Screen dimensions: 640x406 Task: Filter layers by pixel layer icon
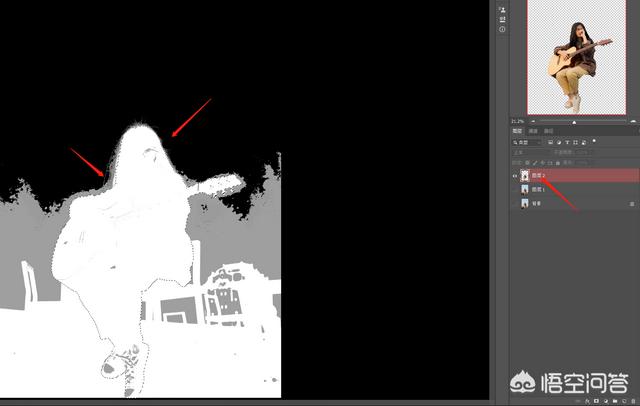pyautogui.click(x=551, y=142)
